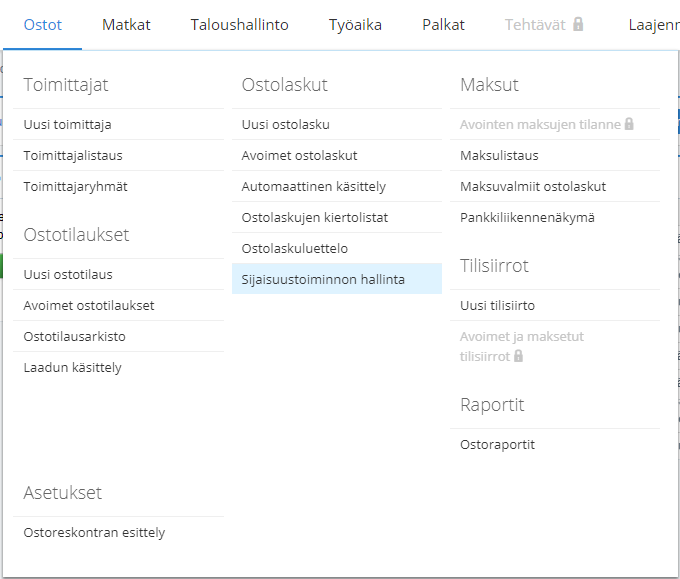Click the Toimittajat section heading

coord(66,85)
